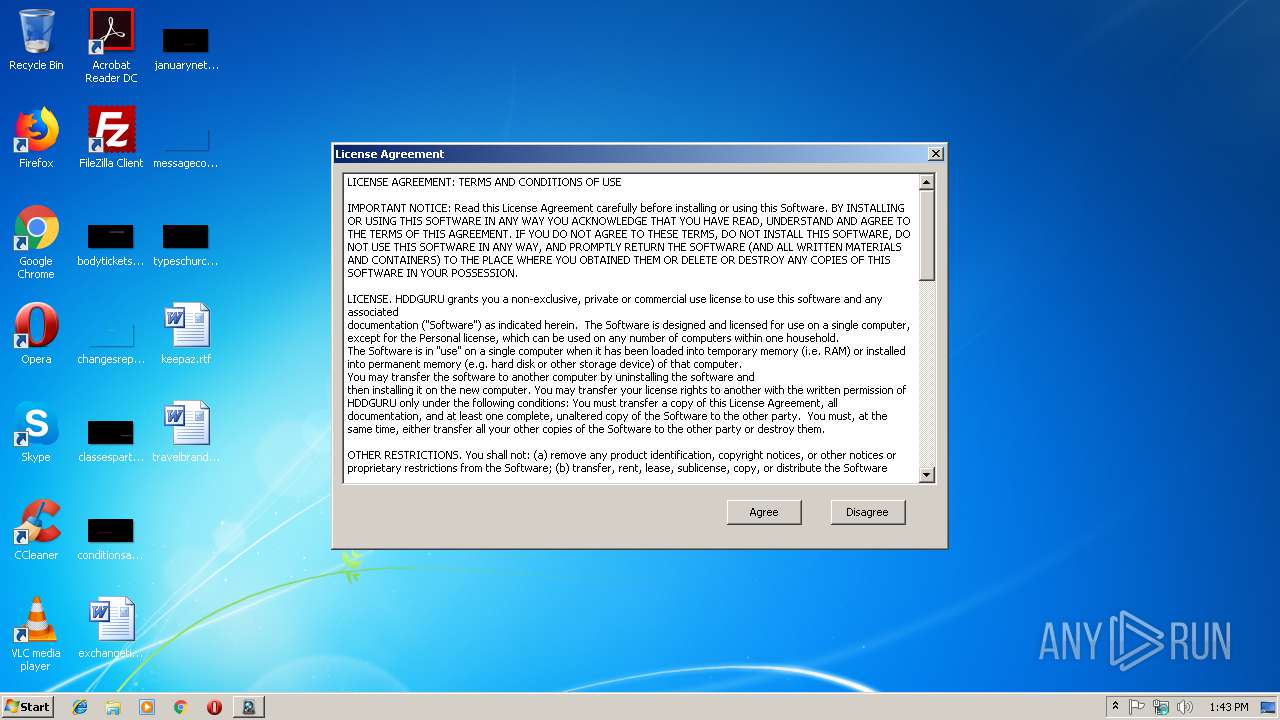The width and height of the screenshot is (1280, 720).
Task: Launch Firefox from the desktop
Action: (x=36, y=138)
